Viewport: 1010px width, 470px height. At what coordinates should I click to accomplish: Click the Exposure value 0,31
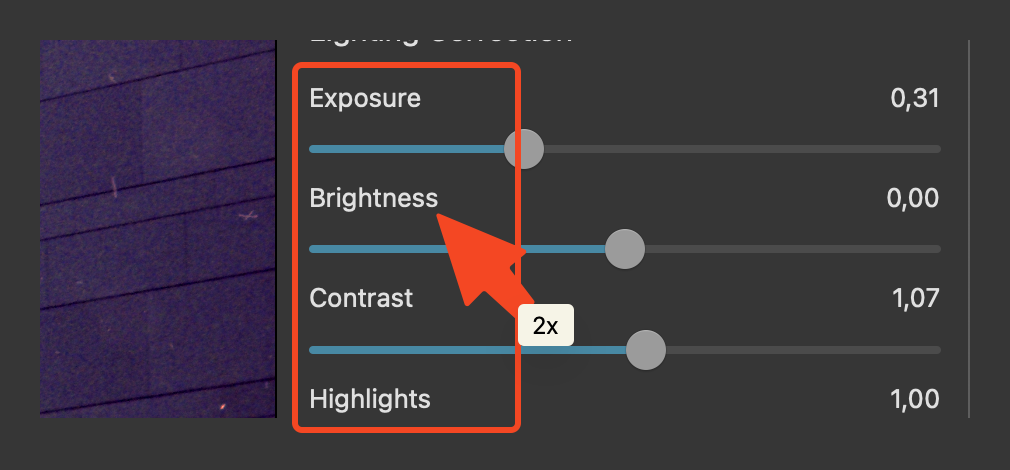(x=914, y=98)
